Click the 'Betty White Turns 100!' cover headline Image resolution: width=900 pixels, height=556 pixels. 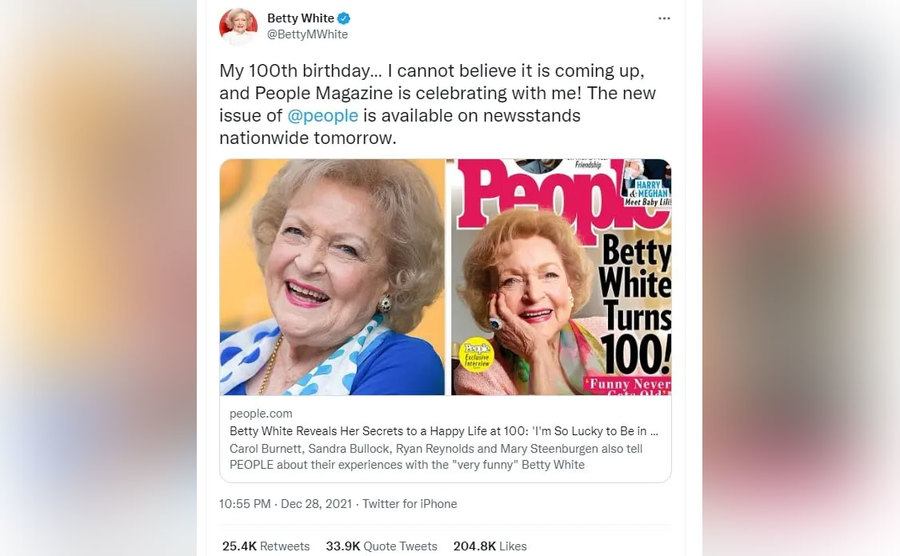coord(633,300)
